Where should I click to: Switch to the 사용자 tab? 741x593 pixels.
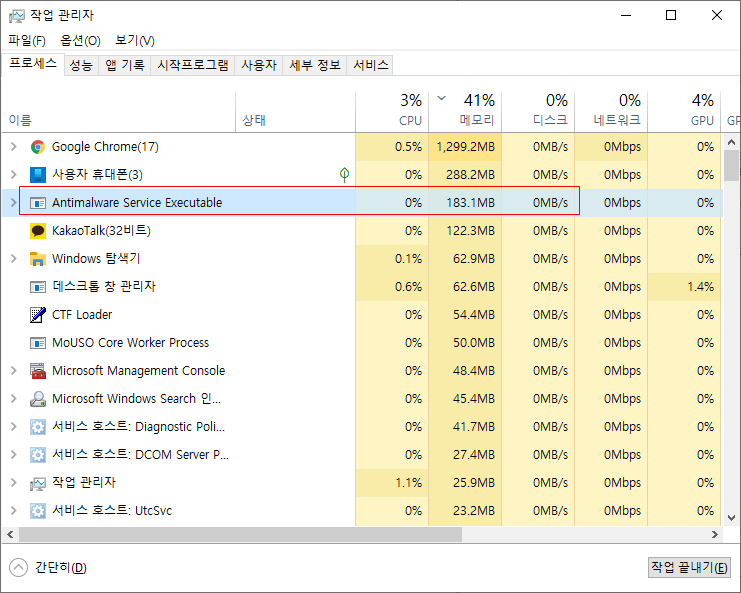pyautogui.click(x=259, y=65)
